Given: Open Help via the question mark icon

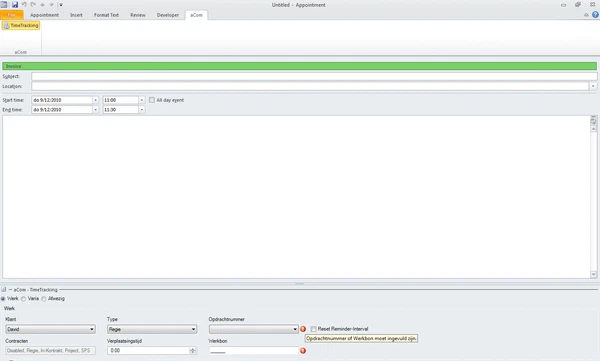Looking at the screenshot, I should [x=595, y=15].
